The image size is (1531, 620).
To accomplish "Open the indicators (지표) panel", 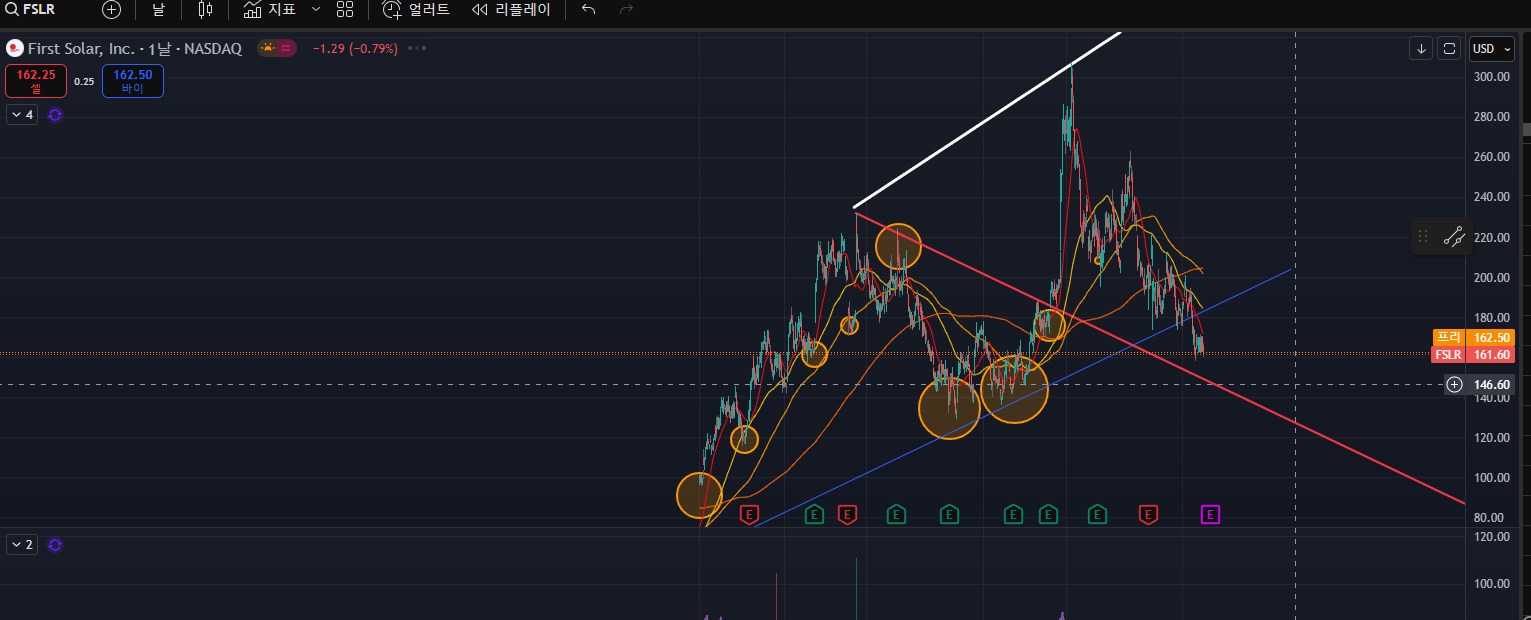I will 269,10.
